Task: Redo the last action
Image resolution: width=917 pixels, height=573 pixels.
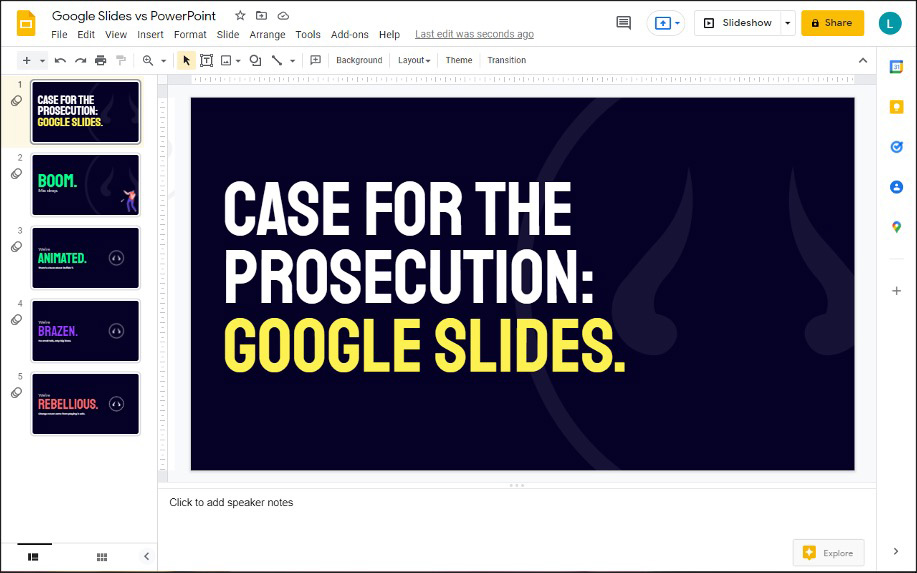Action: tap(81, 60)
